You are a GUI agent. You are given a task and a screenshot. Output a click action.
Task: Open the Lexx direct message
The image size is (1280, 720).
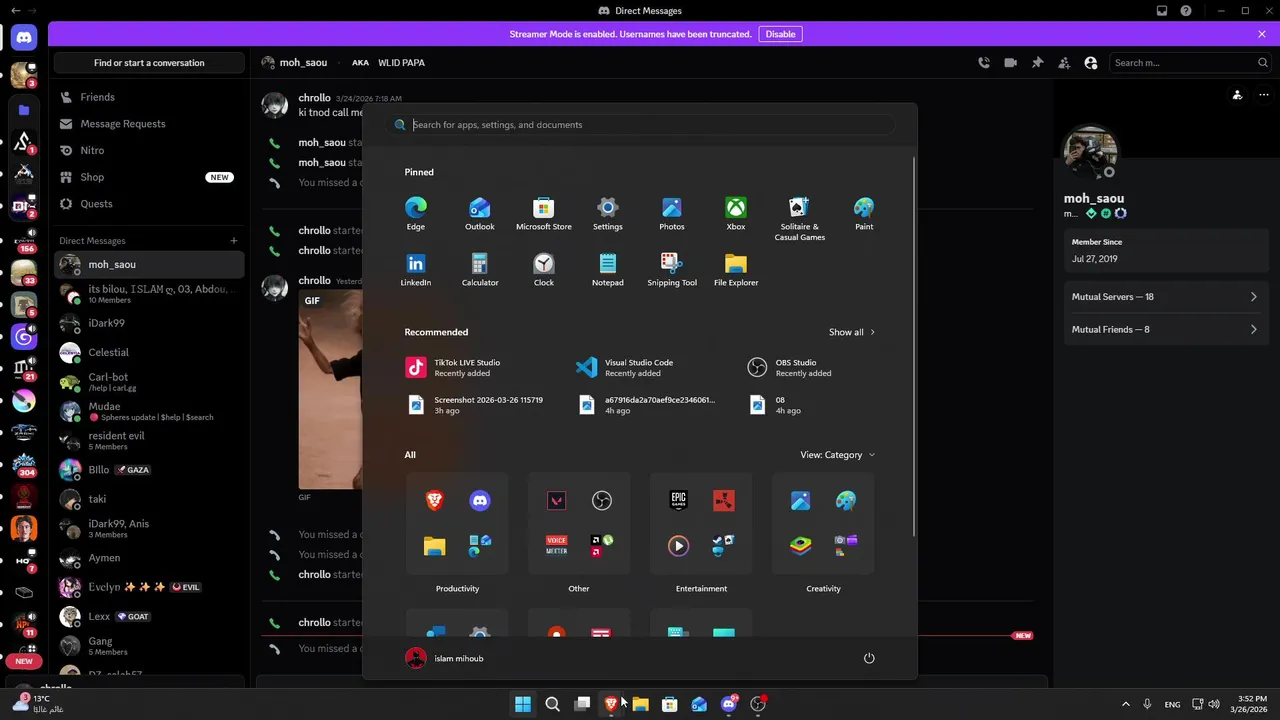coord(149,616)
